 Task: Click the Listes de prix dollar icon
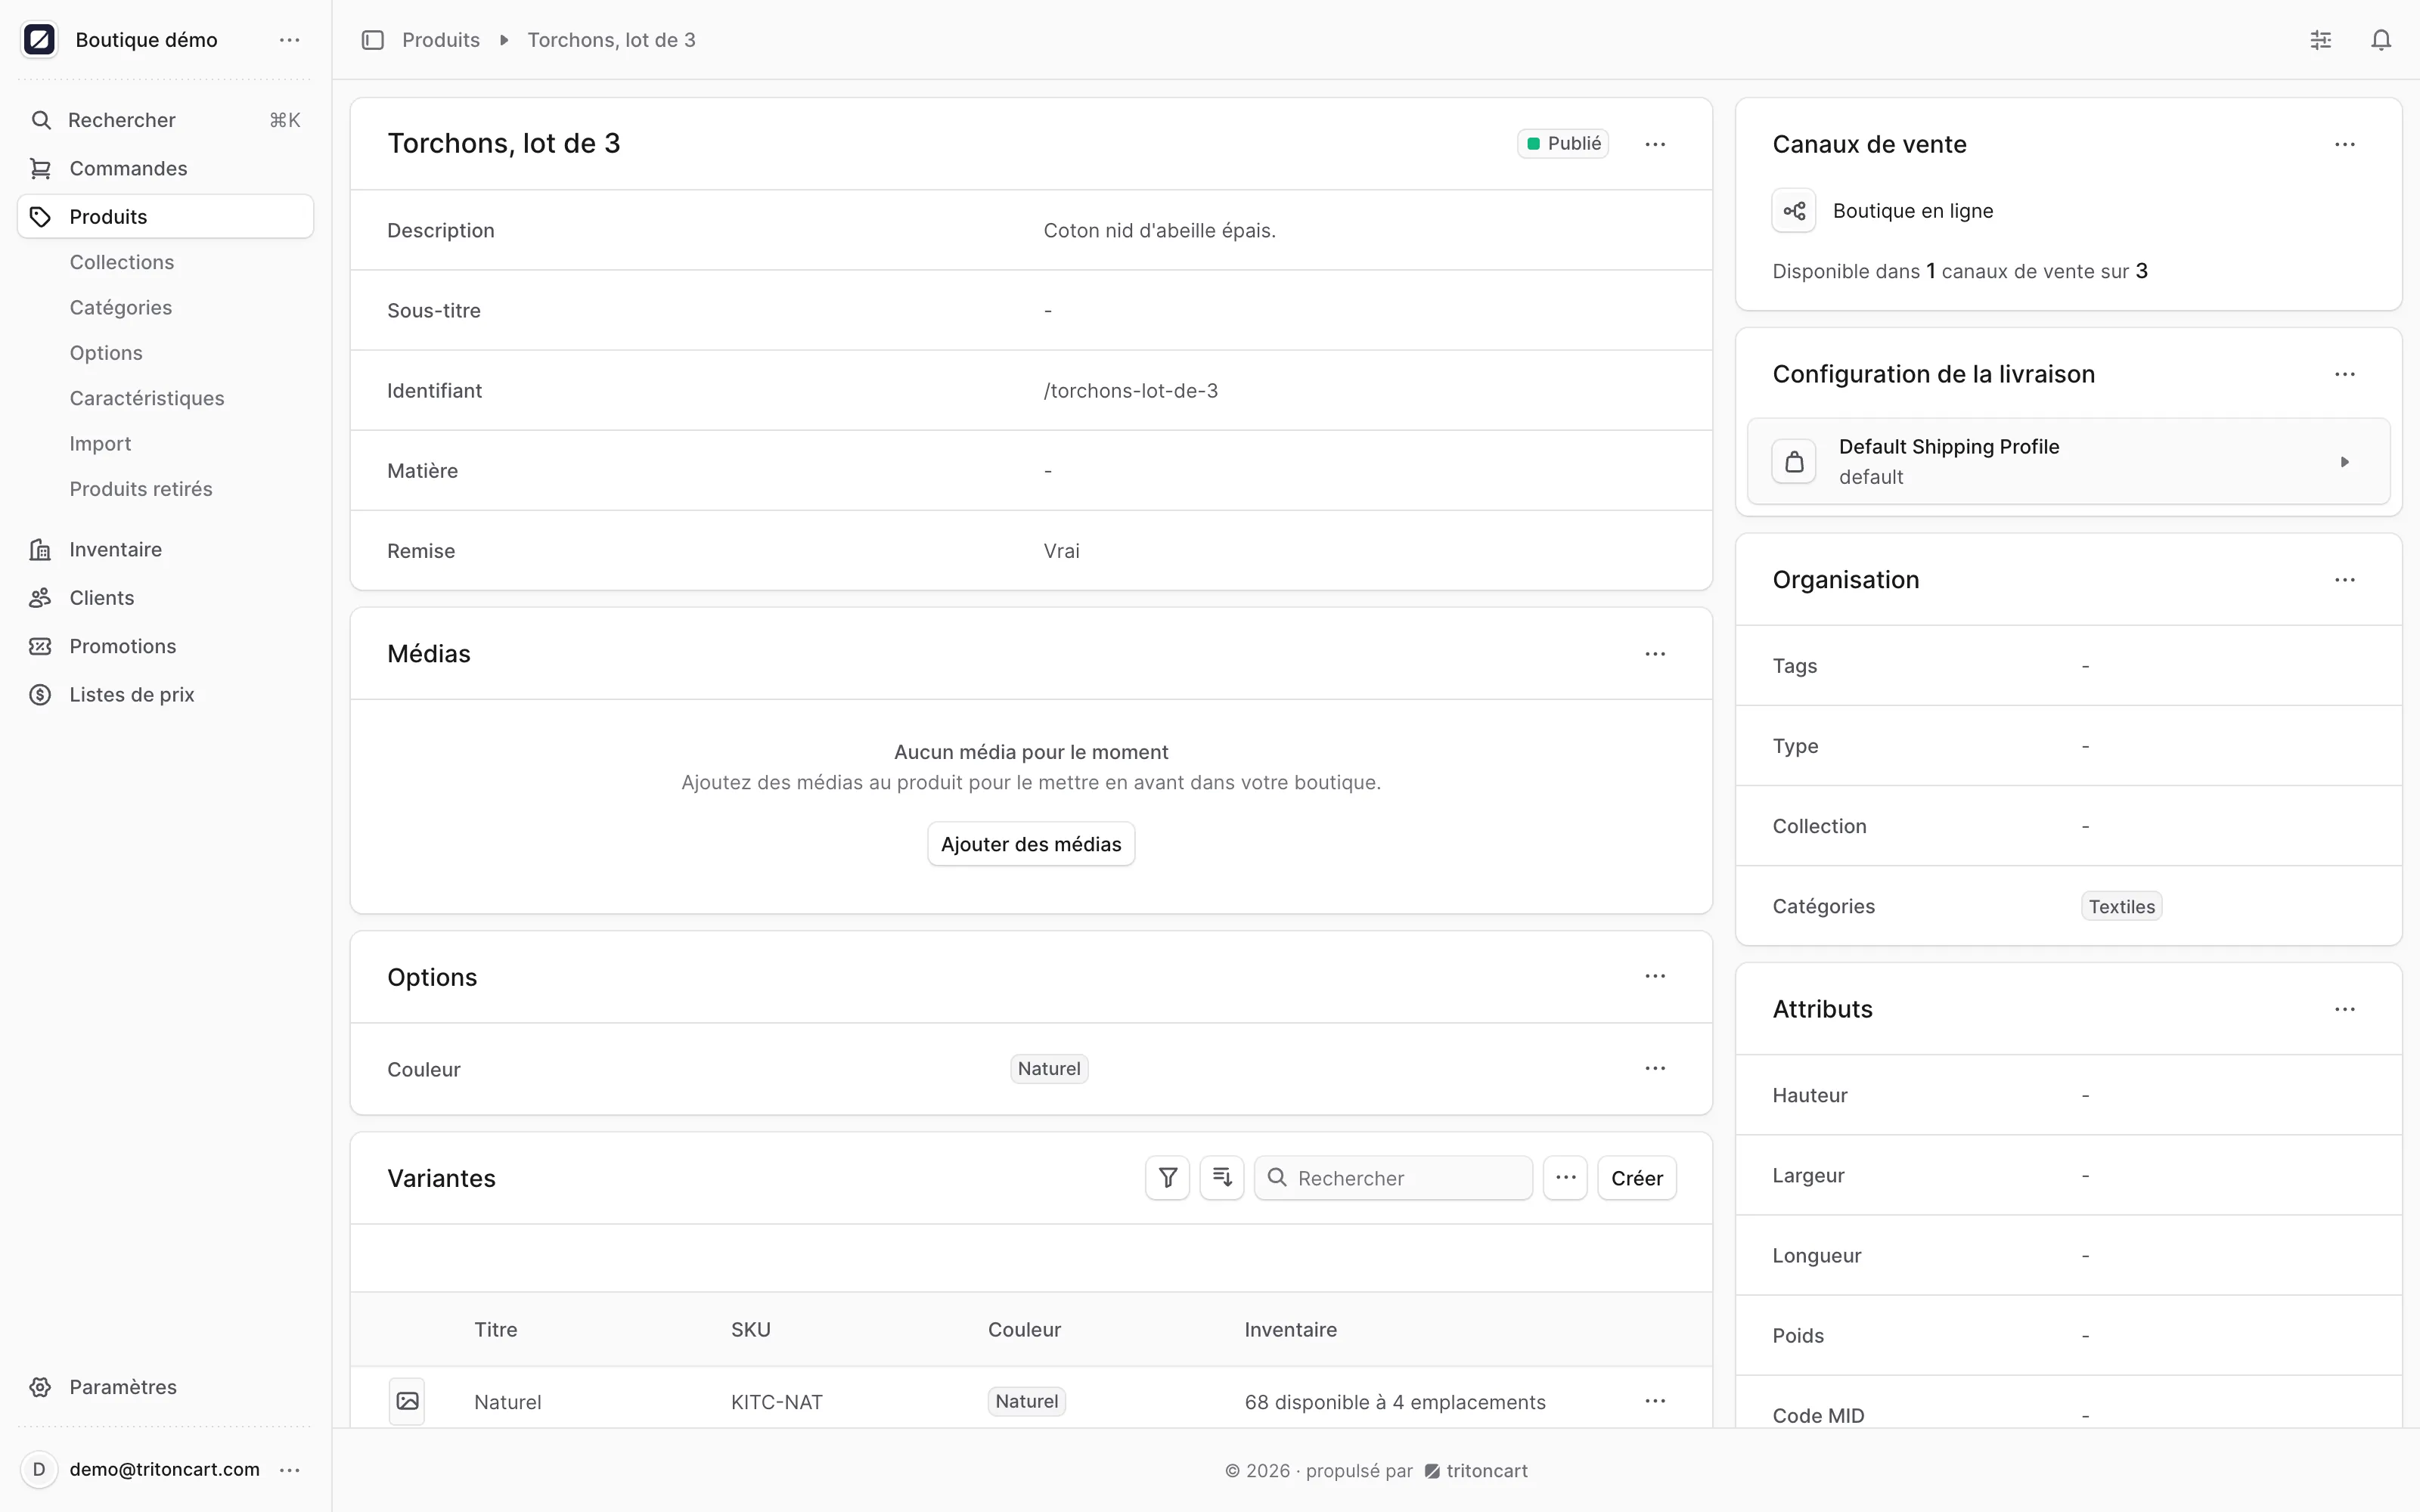pos(40,695)
